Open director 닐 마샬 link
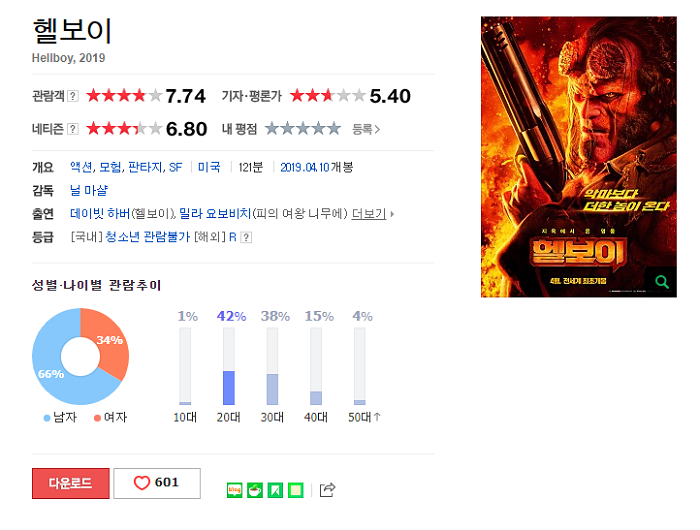Image resolution: width=700 pixels, height=530 pixels. (89, 191)
